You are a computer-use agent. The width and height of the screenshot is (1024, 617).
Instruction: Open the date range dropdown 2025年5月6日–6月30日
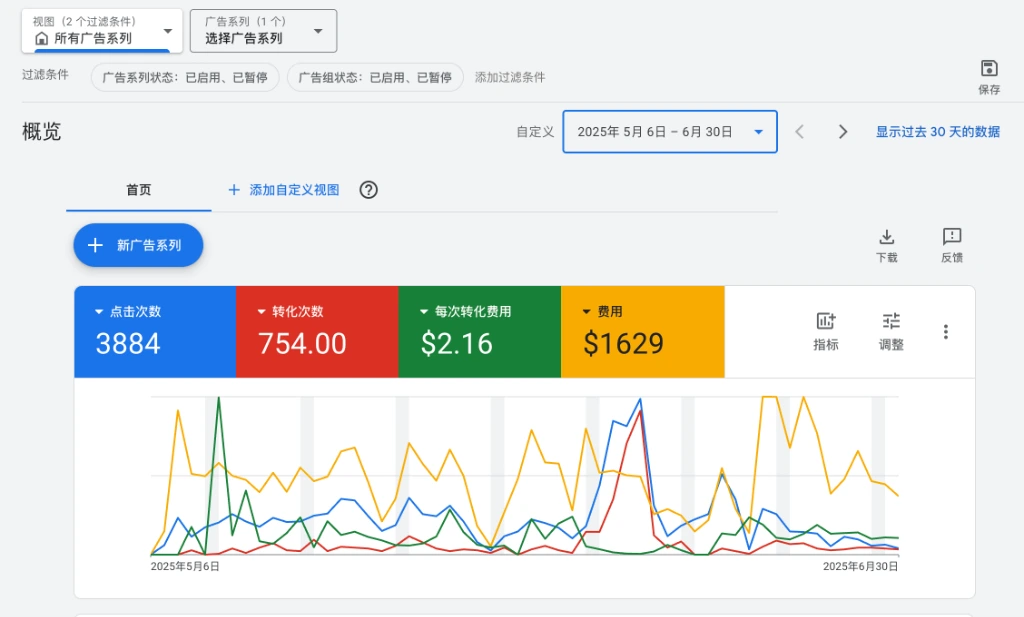[669, 132]
